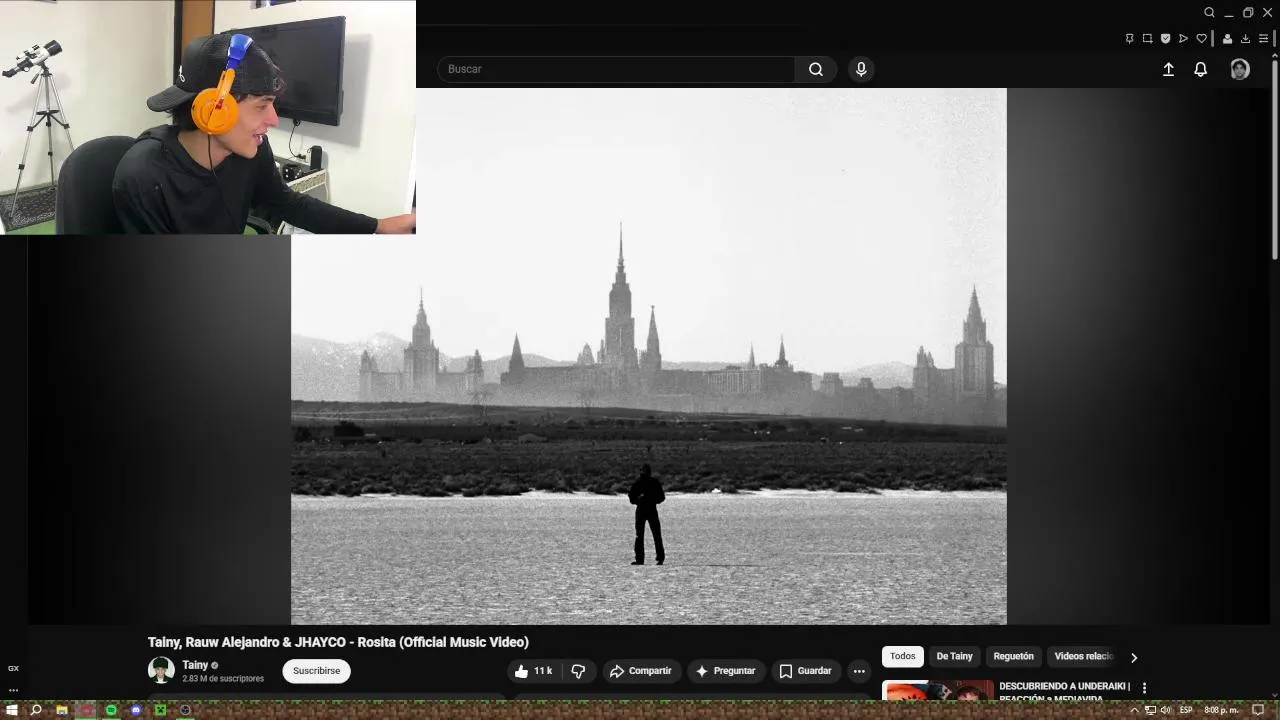Subscribe with the Suscribirse button
Screen dimensions: 1280x720
316,671
